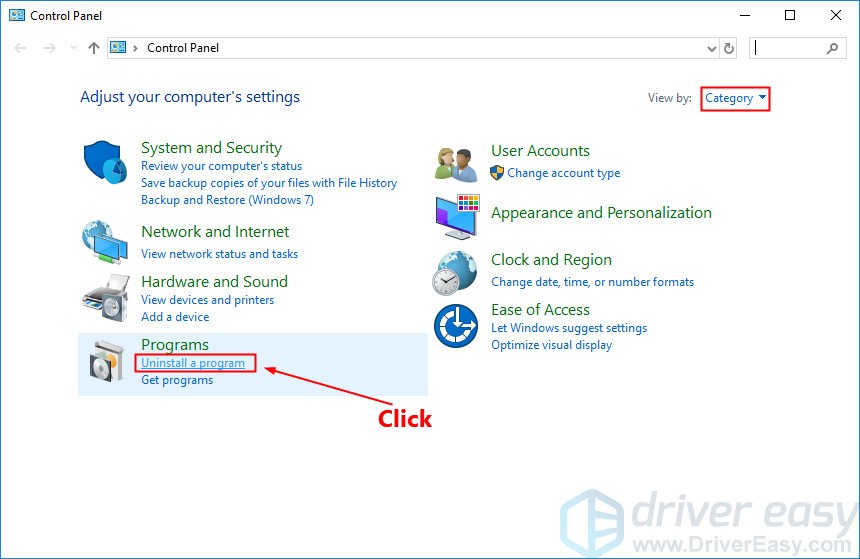Open the Network and Internet globe icon
This screenshot has height=559, width=860.
105,241
